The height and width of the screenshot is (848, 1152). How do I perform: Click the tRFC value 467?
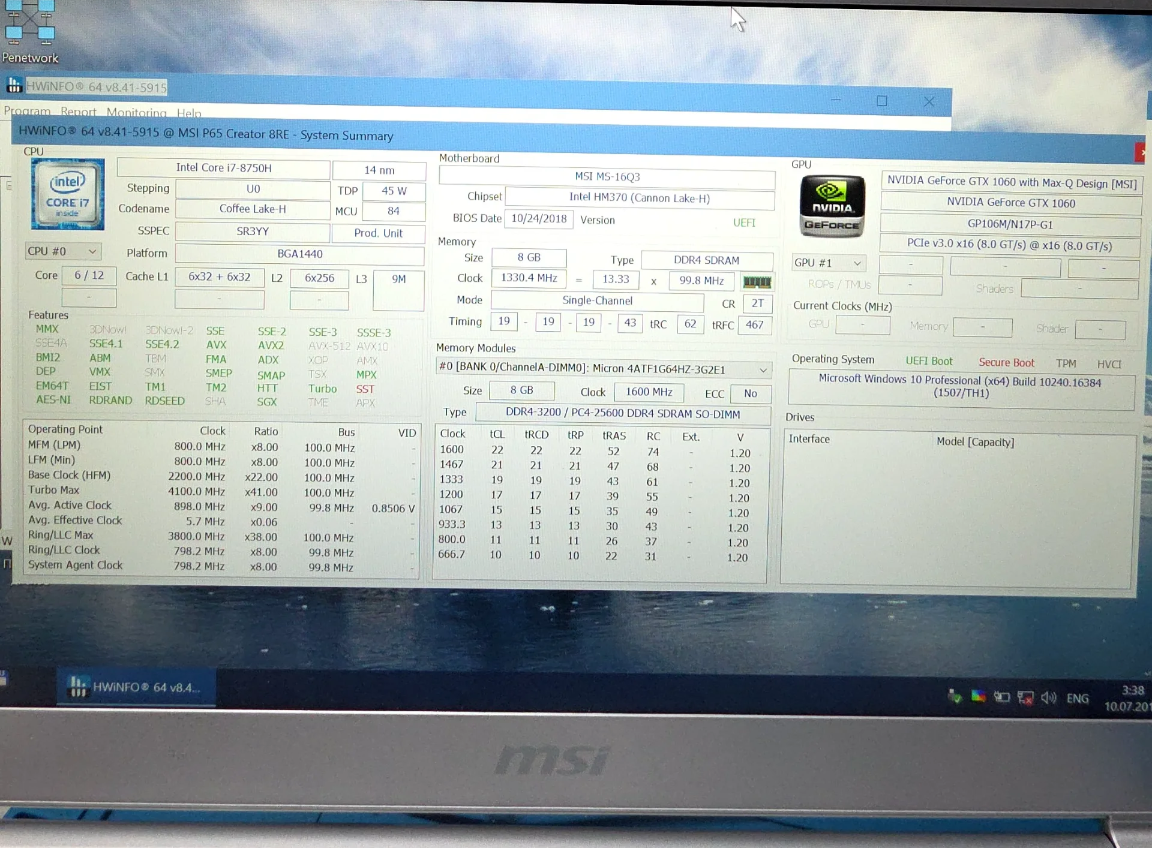pyautogui.click(x=755, y=325)
